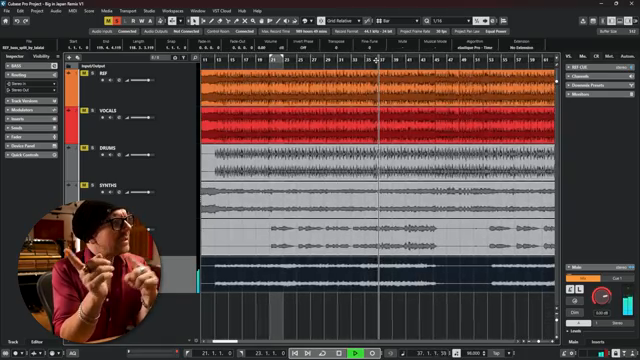The width and height of the screenshot is (640, 360).
Task: Click the Stop button in transport
Action: 339,353
